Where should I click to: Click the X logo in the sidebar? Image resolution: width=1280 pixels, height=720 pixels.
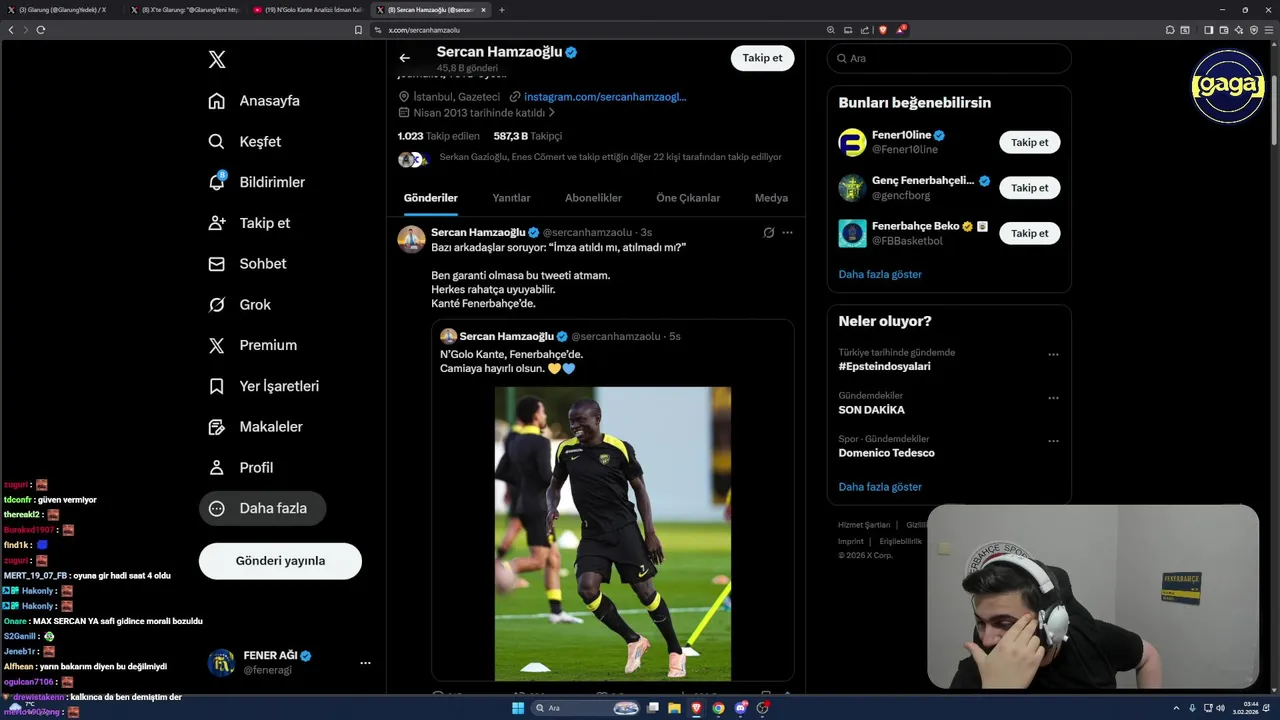[x=217, y=60]
